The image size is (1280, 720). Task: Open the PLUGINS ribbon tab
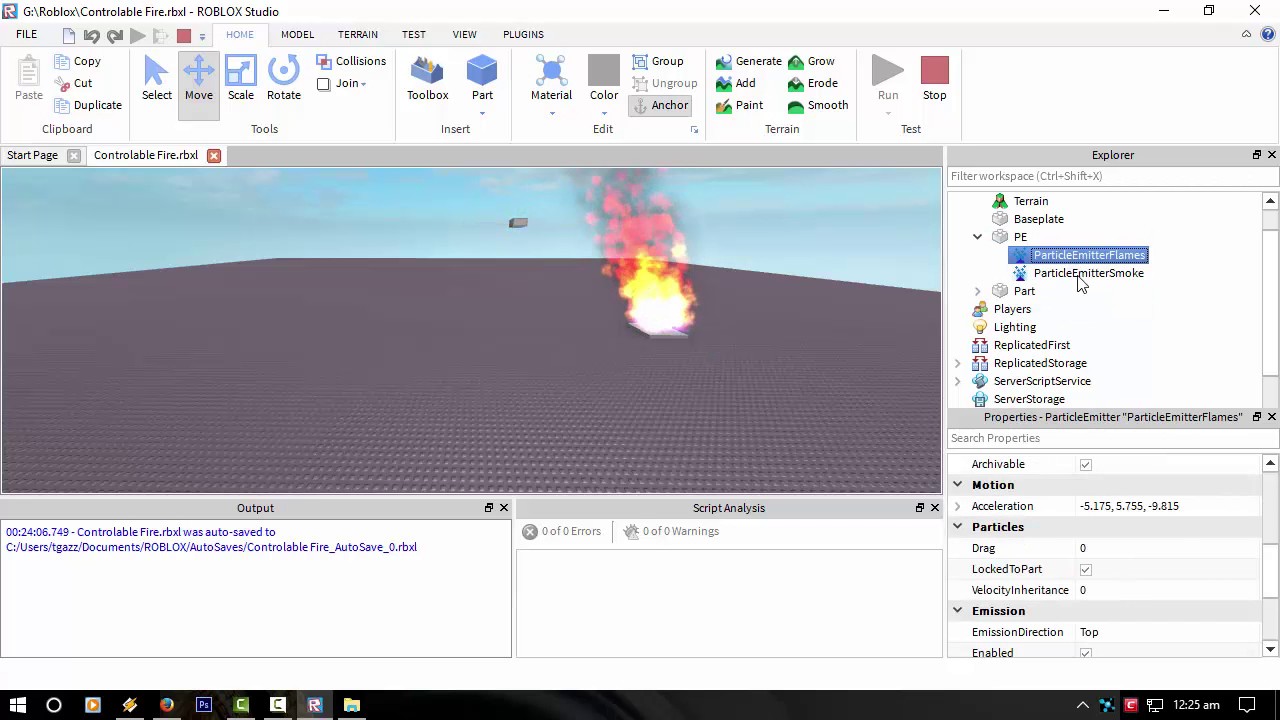(x=523, y=34)
